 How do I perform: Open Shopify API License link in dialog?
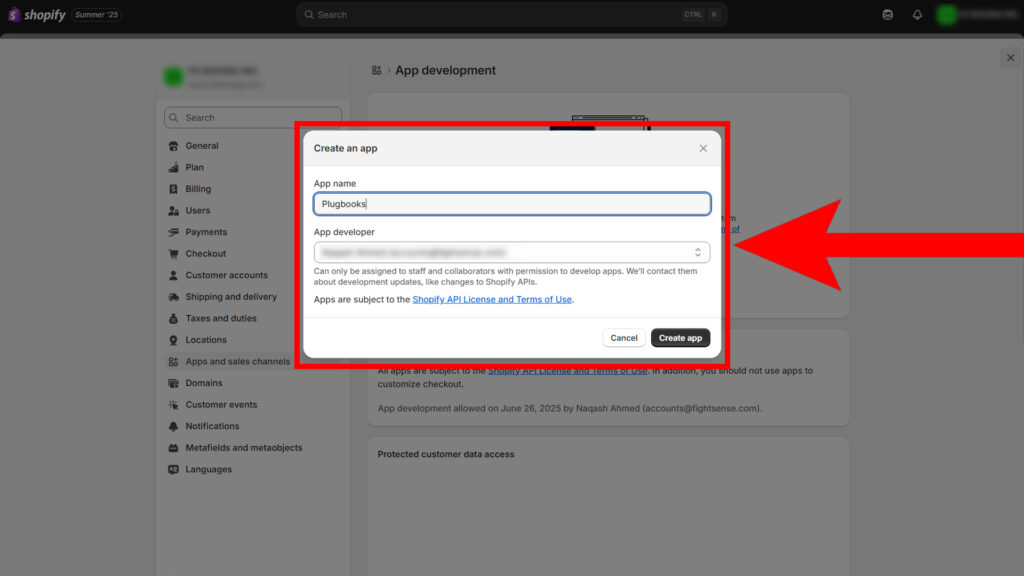(492, 299)
